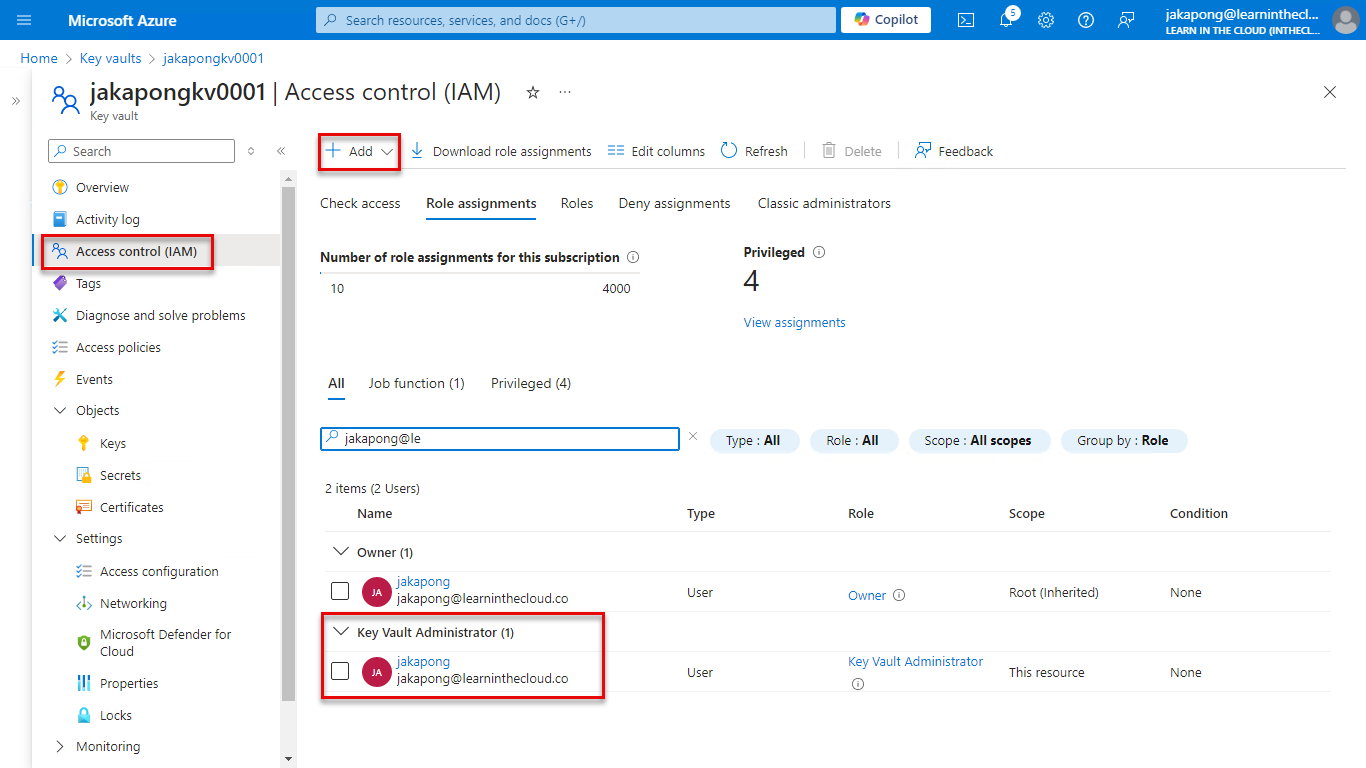The width and height of the screenshot is (1366, 768).
Task: Switch to the Roles tab
Action: pos(577,203)
